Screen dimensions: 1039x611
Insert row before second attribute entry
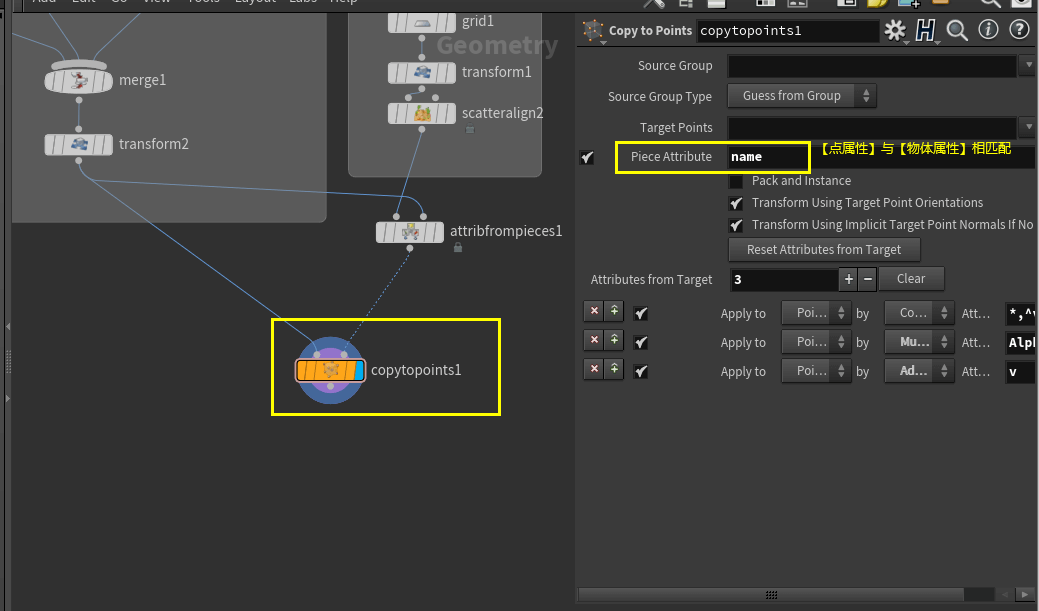[614, 340]
